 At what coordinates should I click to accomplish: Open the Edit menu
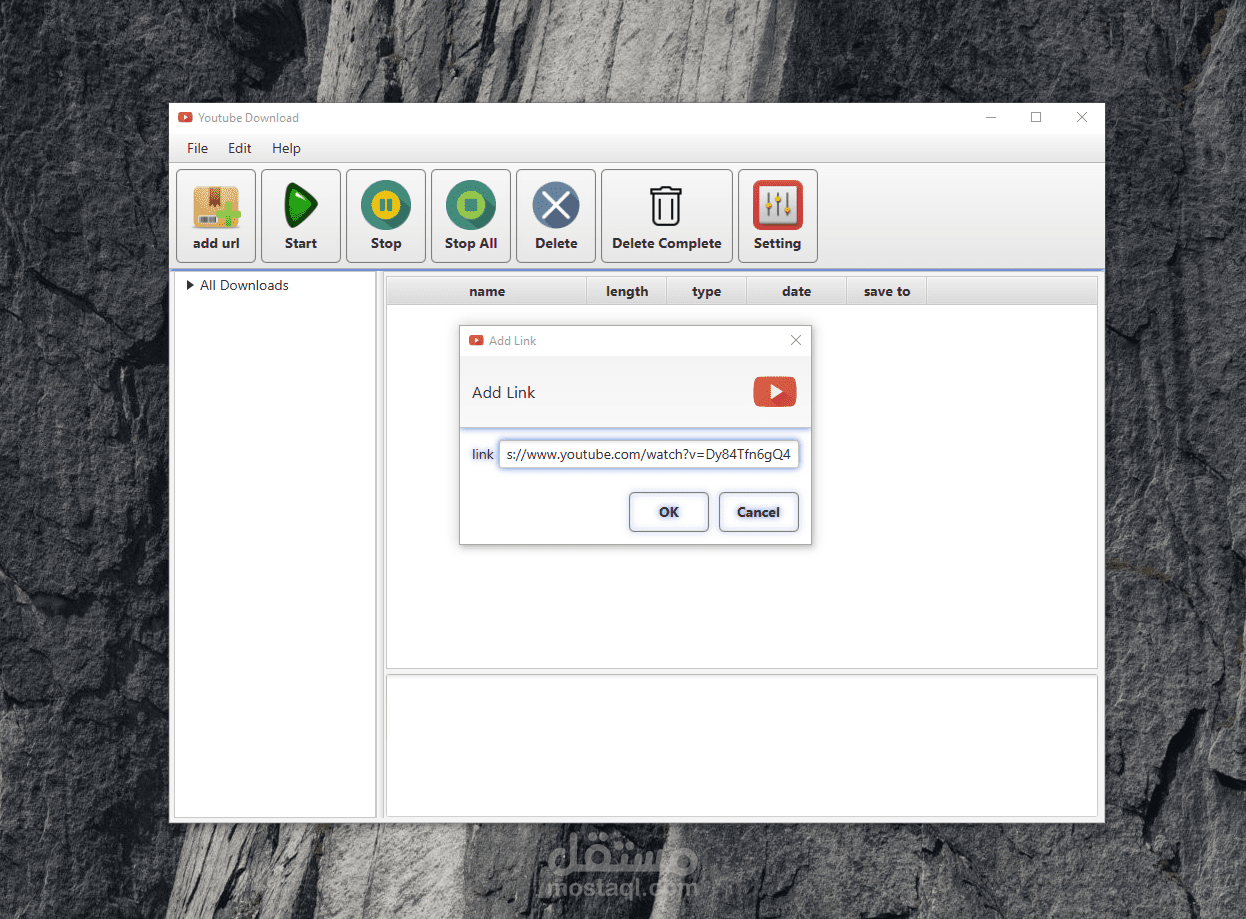point(240,148)
